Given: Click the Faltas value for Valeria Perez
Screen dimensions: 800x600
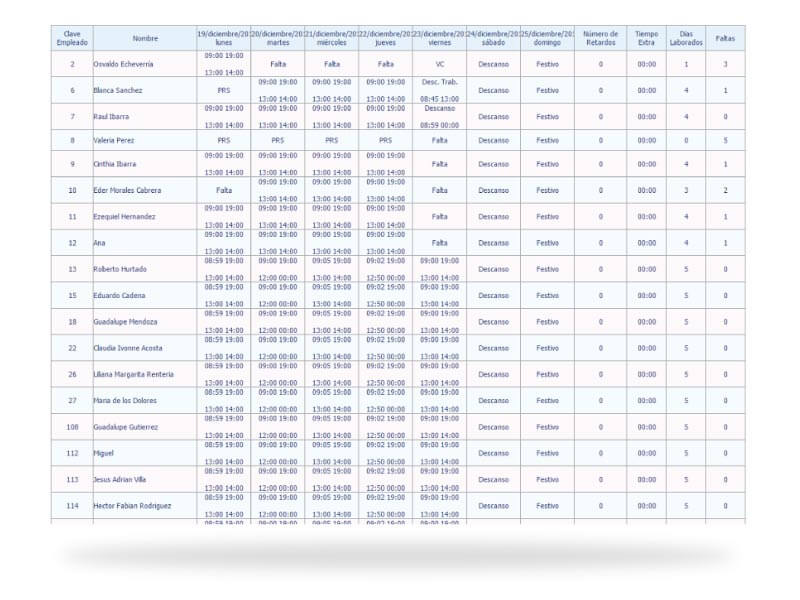Looking at the screenshot, I should point(725,140).
